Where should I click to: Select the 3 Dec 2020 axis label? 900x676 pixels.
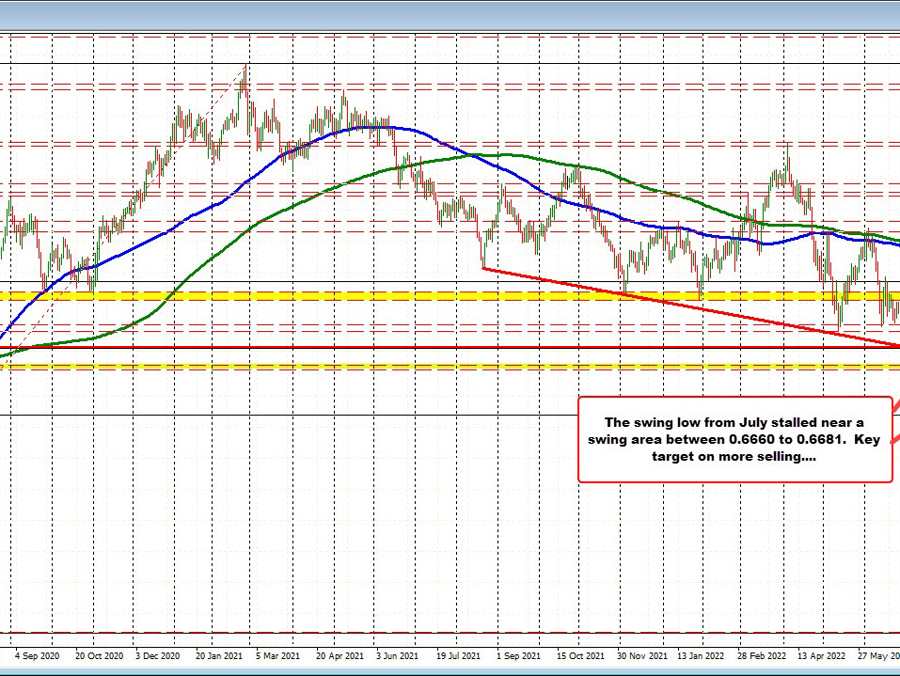pyautogui.click(x=158, y=657)
